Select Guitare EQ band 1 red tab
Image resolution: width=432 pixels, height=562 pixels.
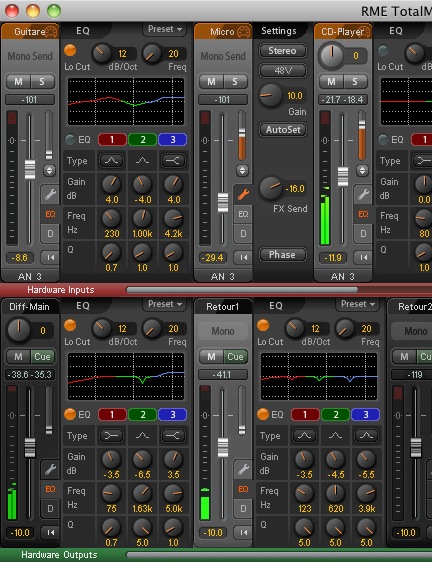[112, 139]
